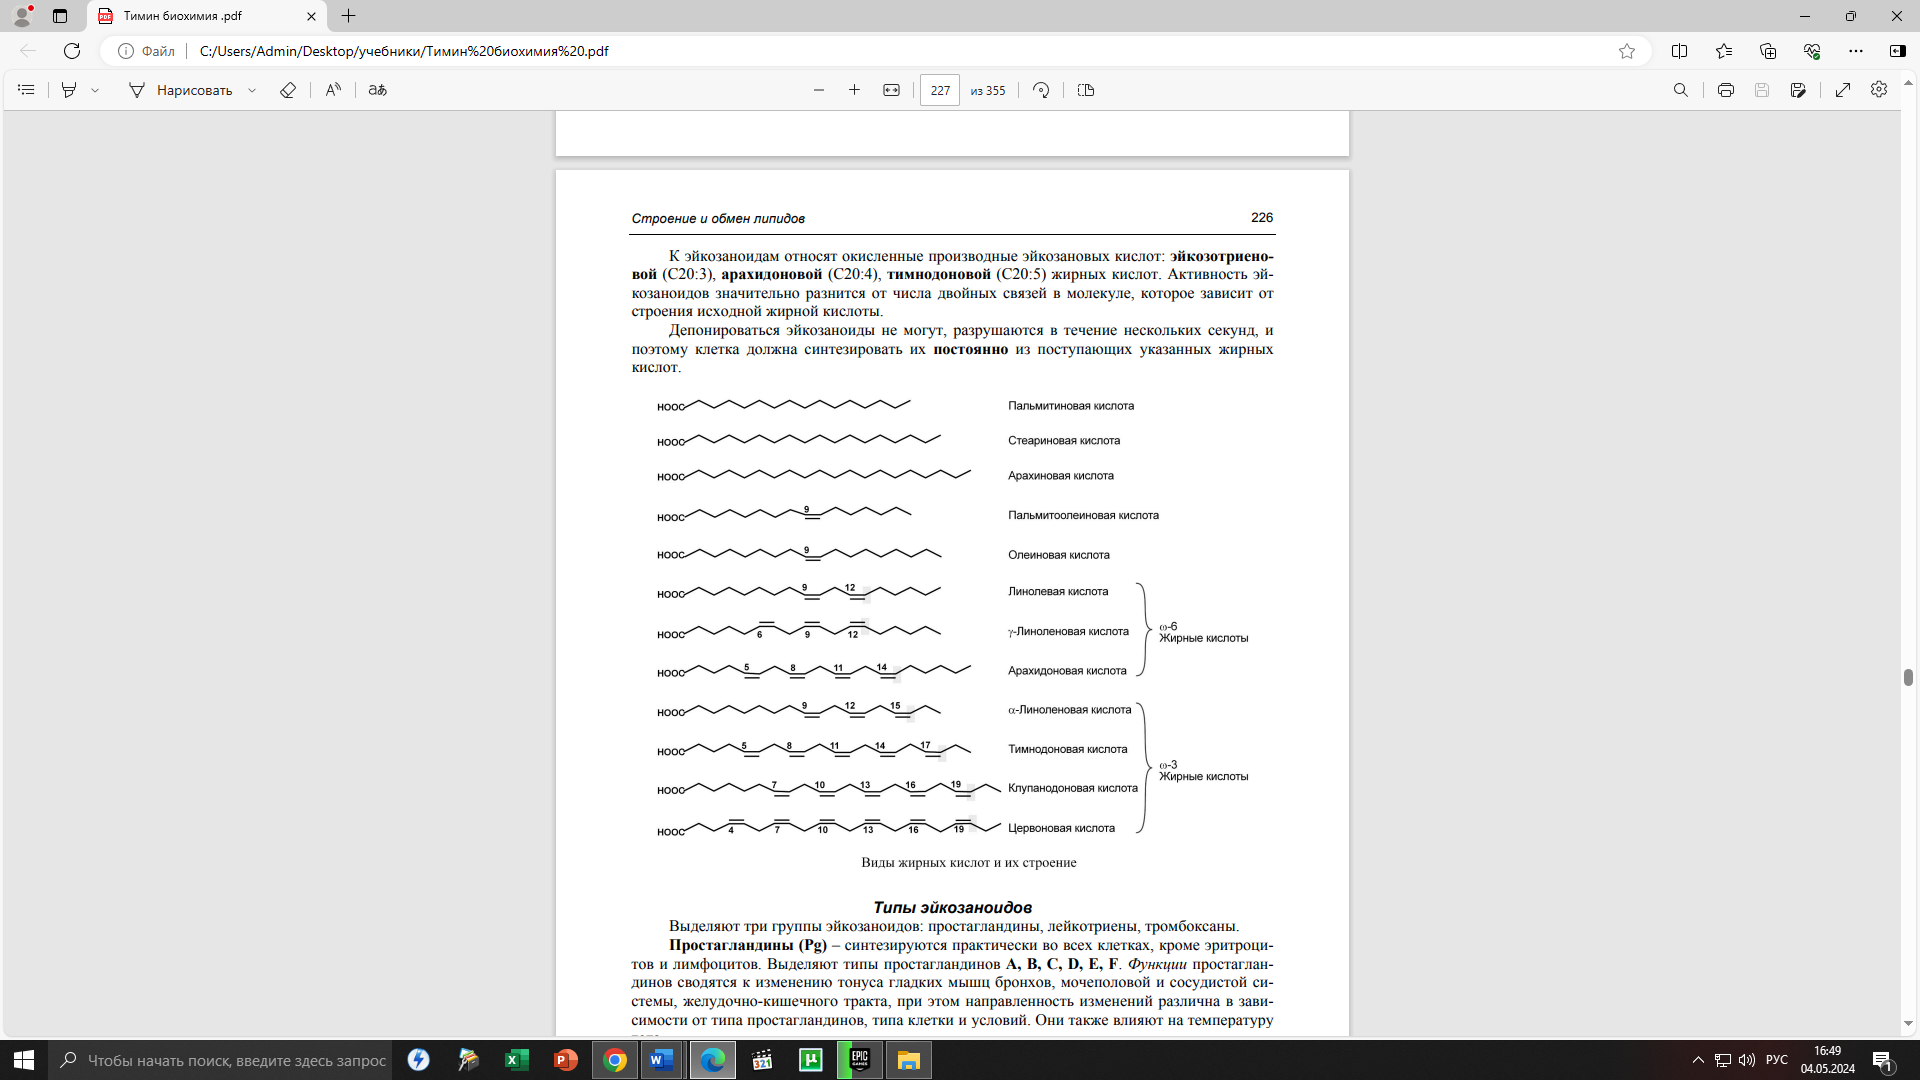The width and height of the screenshot is (1920, 1080).
Task: View site information Файл icon
Action: coord(146,51)
